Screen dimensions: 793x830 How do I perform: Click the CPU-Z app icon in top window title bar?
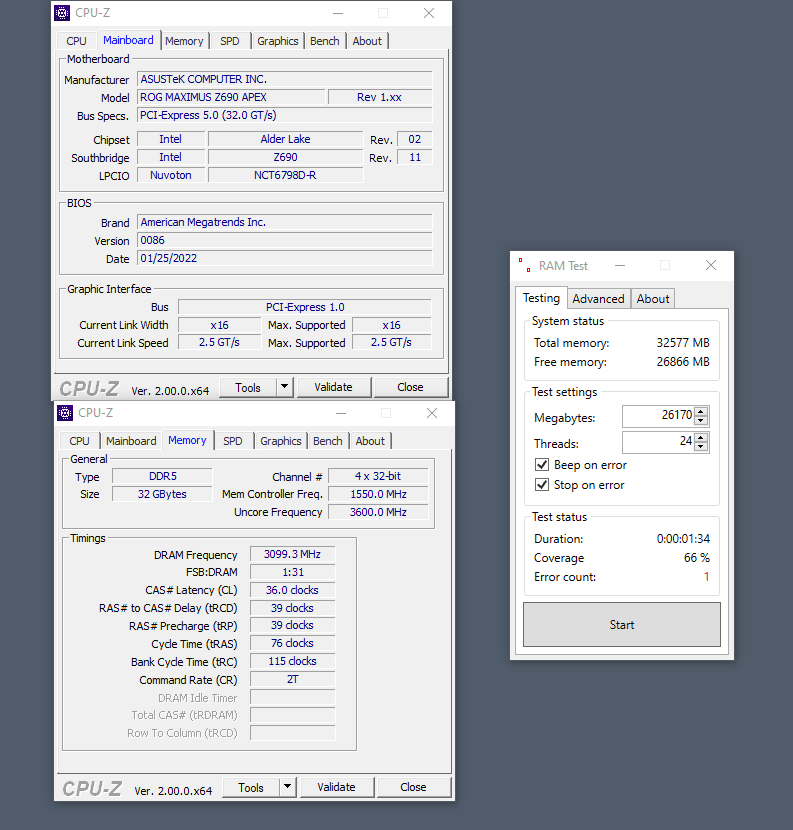click(62, 13)
